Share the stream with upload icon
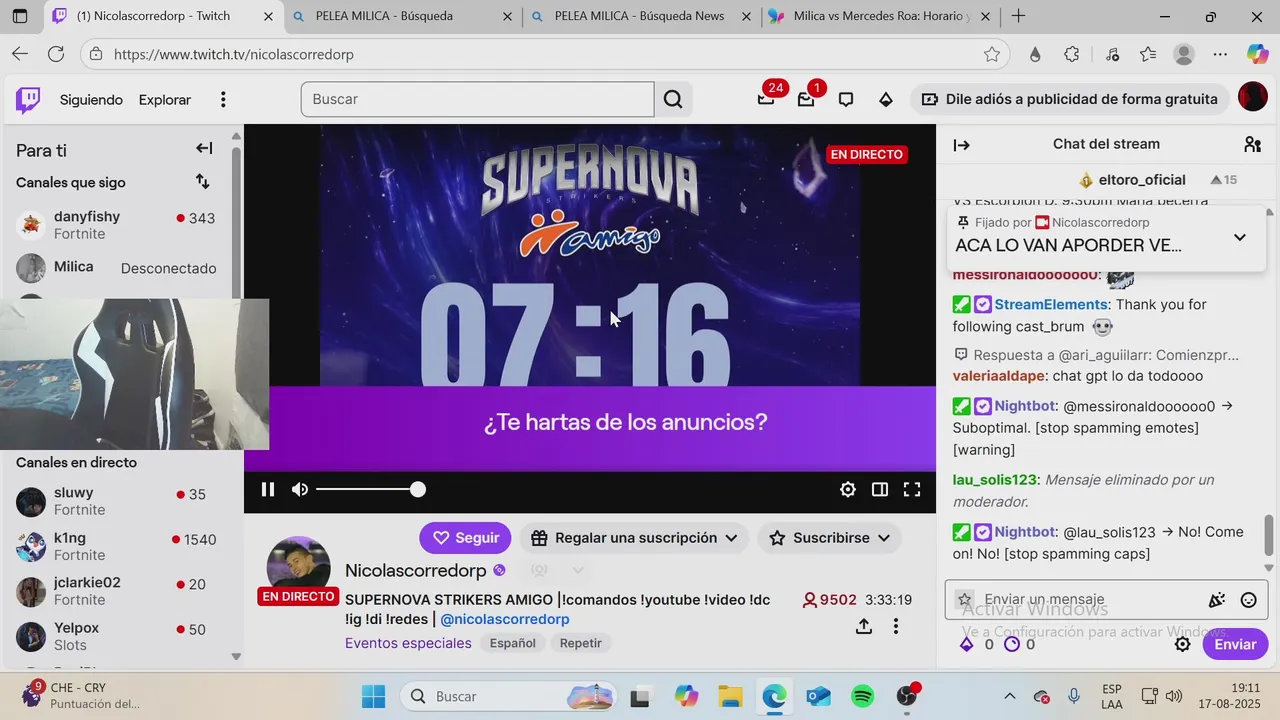The width and height of the screenshot is (1280, 720). point(864,626)
